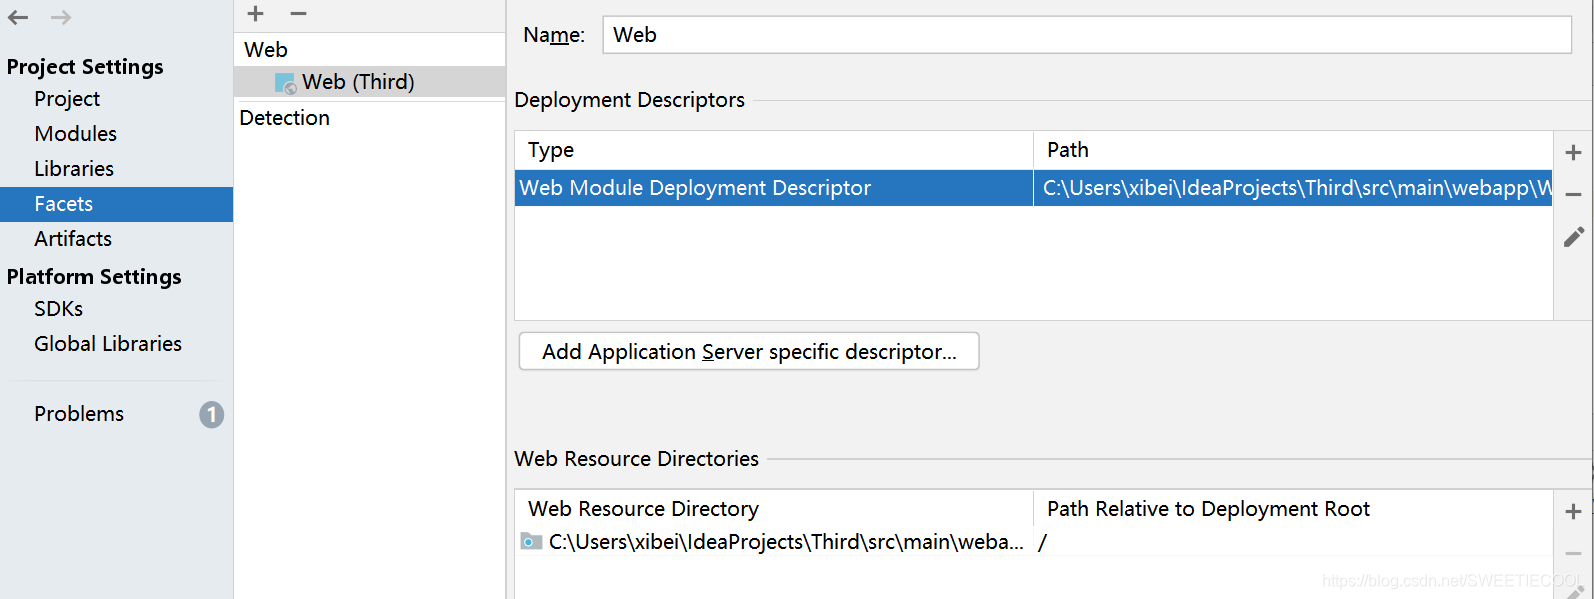Click the descriptor path web.xml cell
Screen dimensions: 1594x599
[x=1293, y=188]
